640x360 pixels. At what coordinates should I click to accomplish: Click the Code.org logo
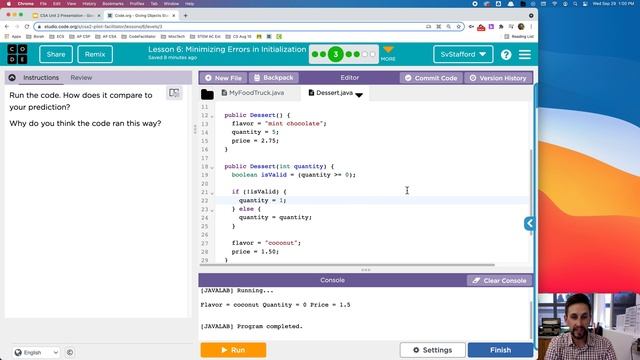coord(17,54)
